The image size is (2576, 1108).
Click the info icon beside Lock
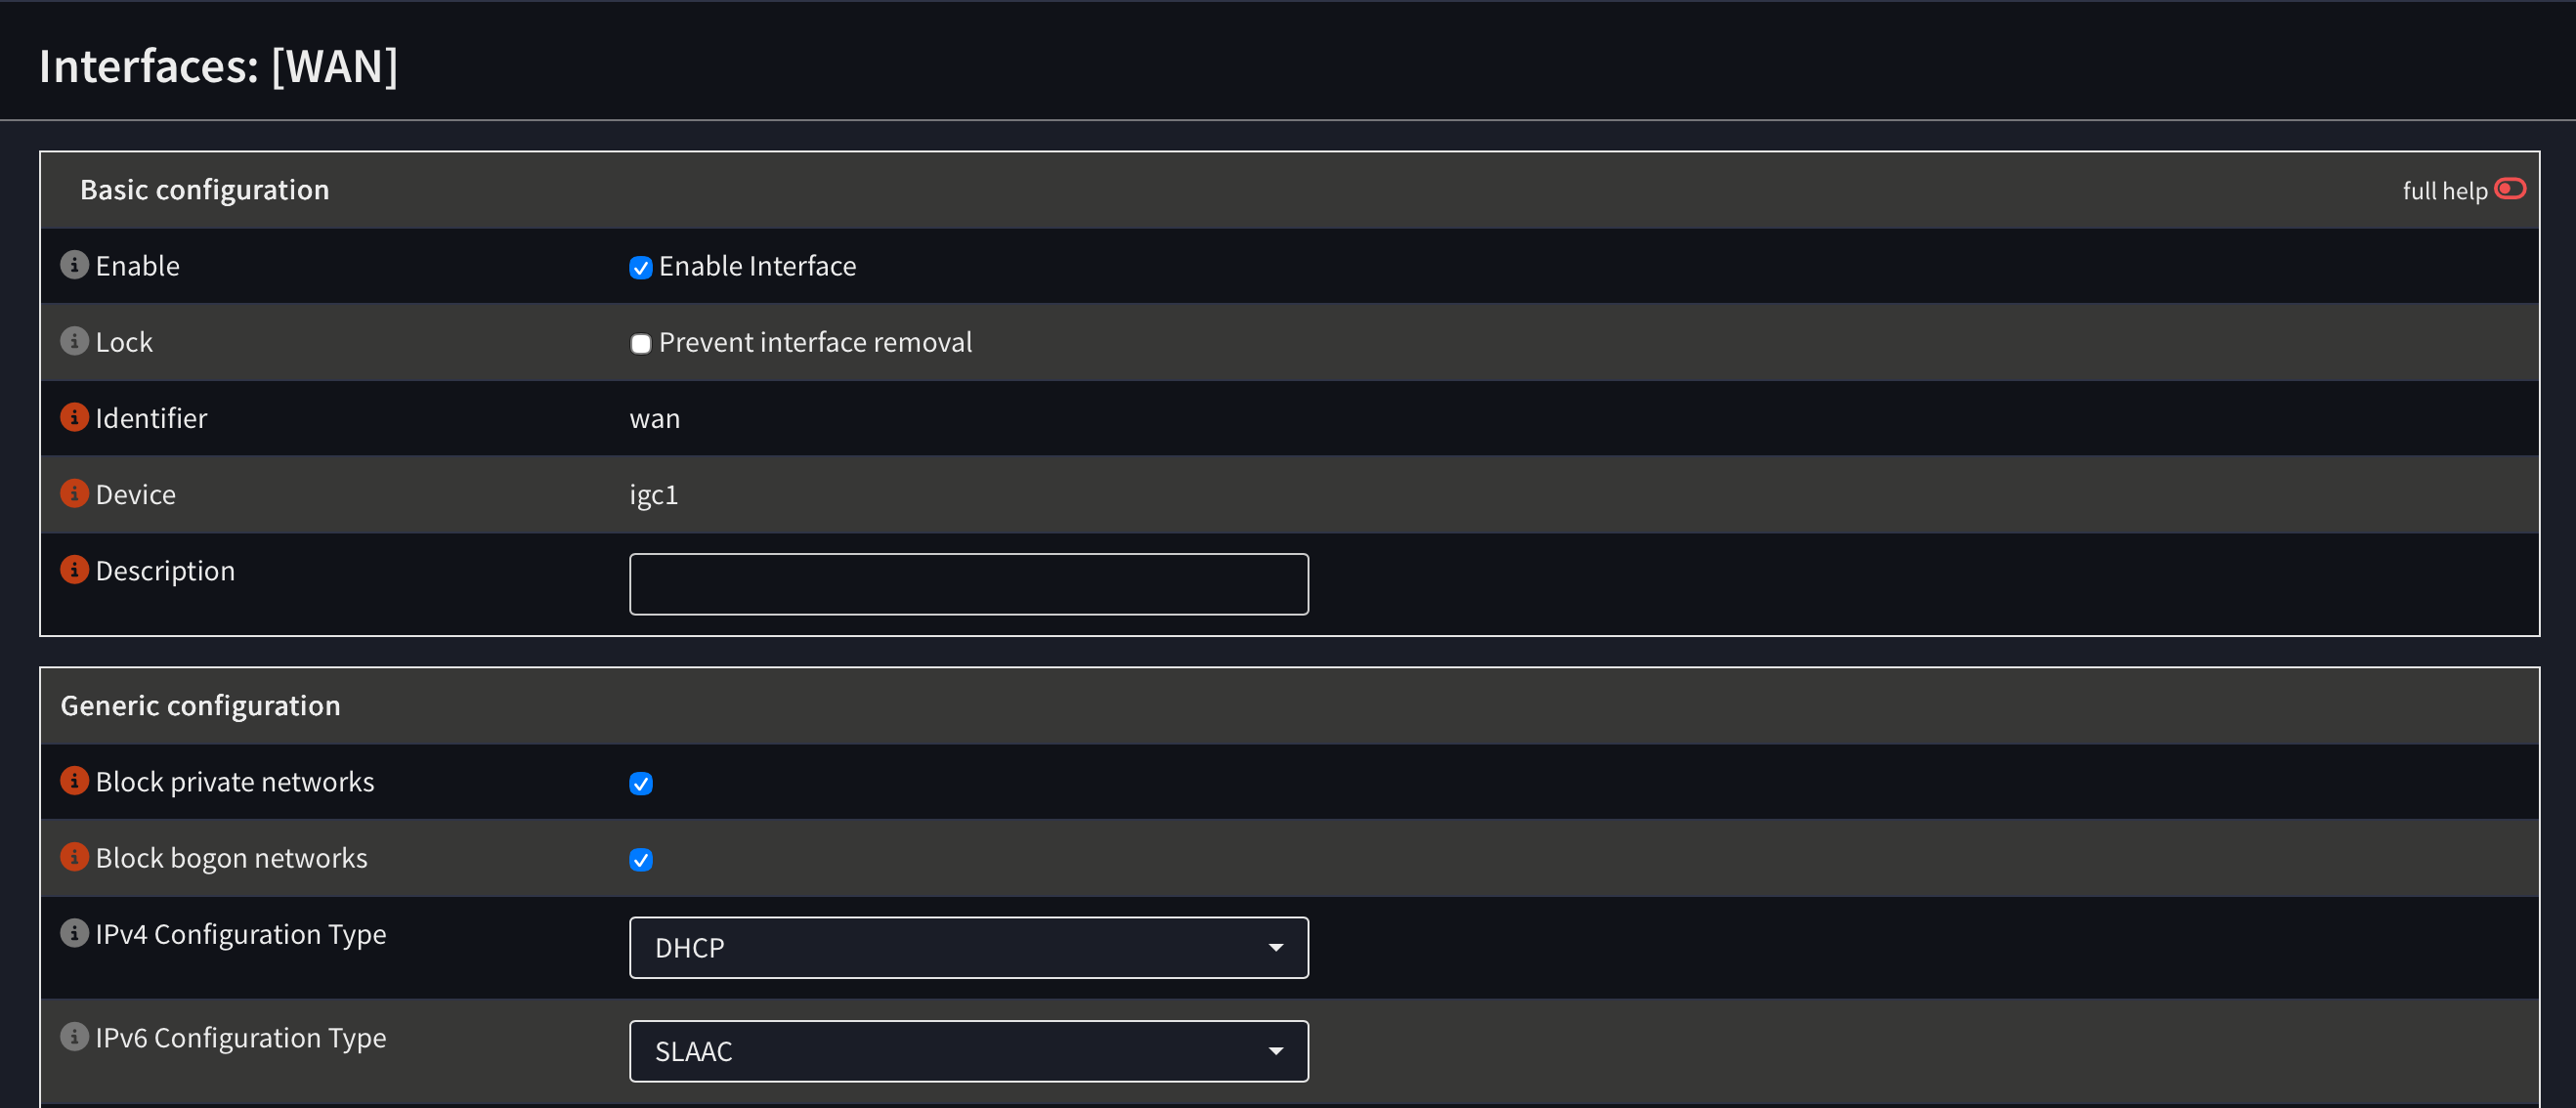click(74, 341)
